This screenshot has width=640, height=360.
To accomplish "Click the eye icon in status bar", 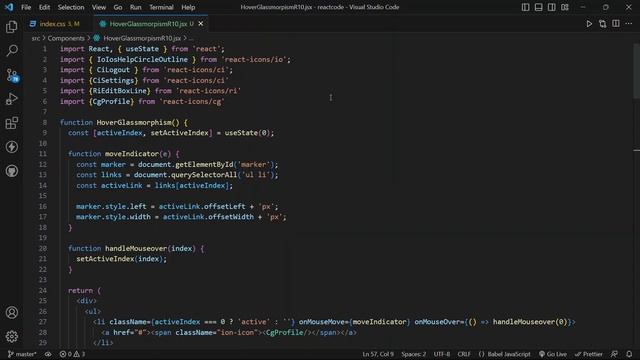I will click(48, 354).
